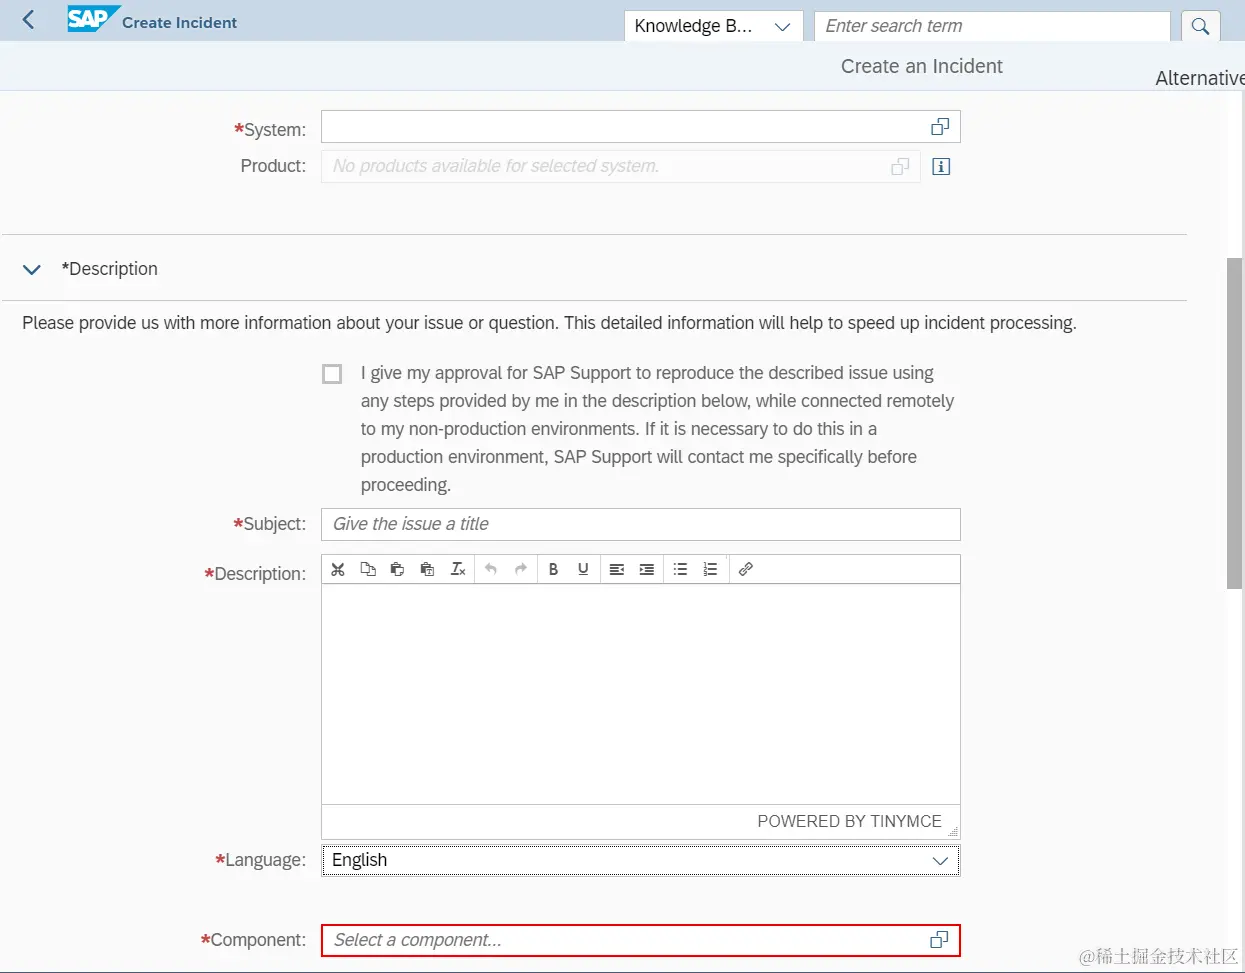Click the Alternative tab text at right
Screen dimensions: 1245x973
[1200, 78]
